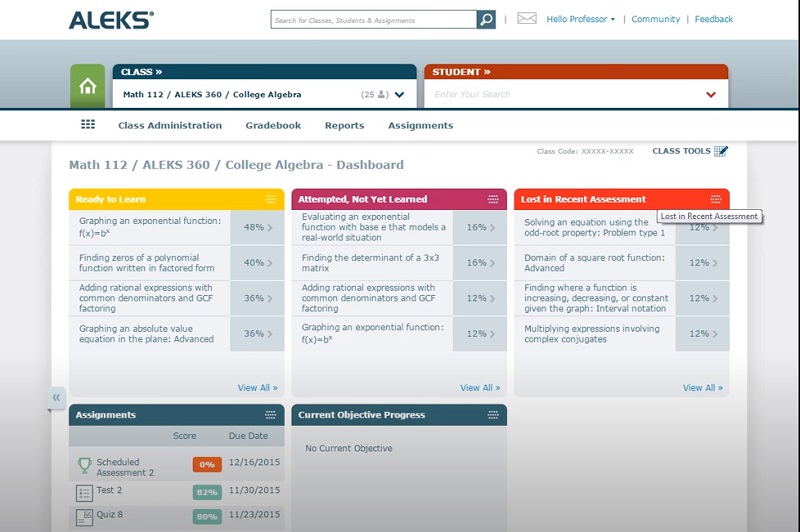The image size is (800, 532).
Task: Select Finding where a function is increasing topic
Action: point(596,298)
